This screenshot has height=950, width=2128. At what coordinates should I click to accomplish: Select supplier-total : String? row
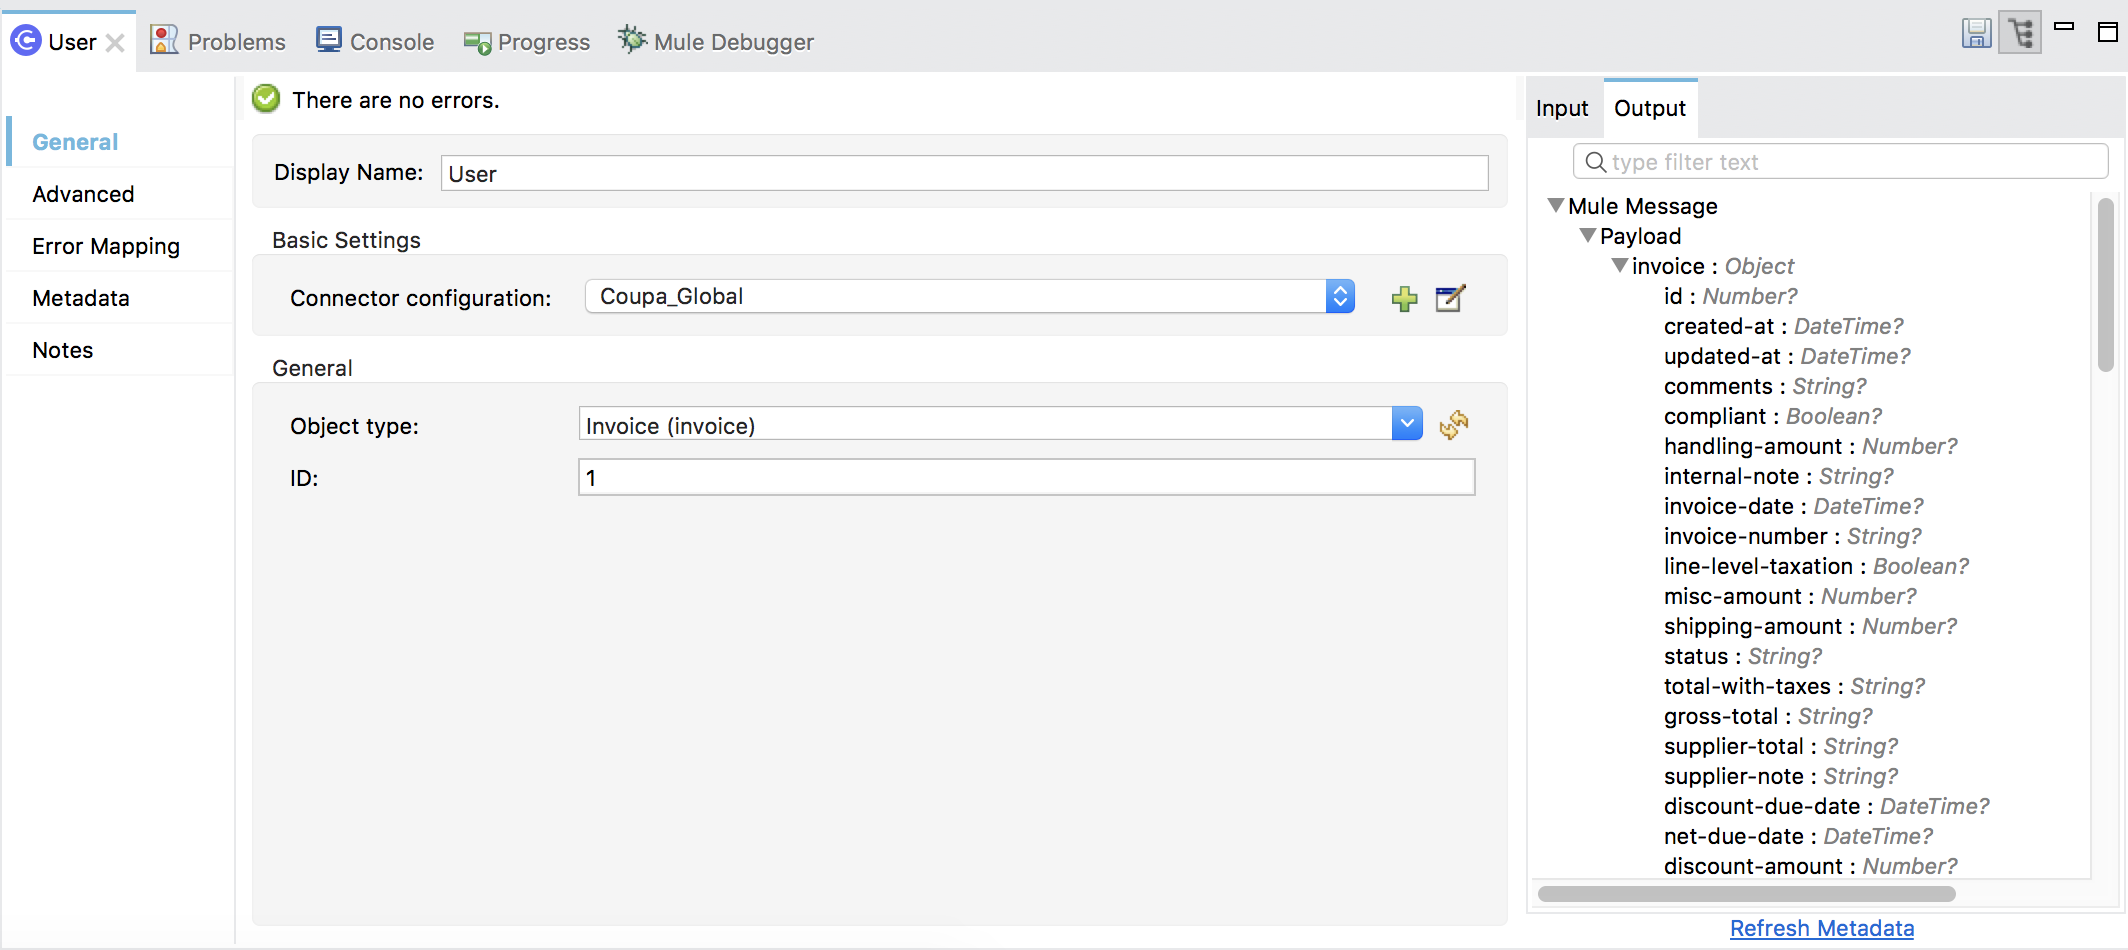[x=1781, y=746]
